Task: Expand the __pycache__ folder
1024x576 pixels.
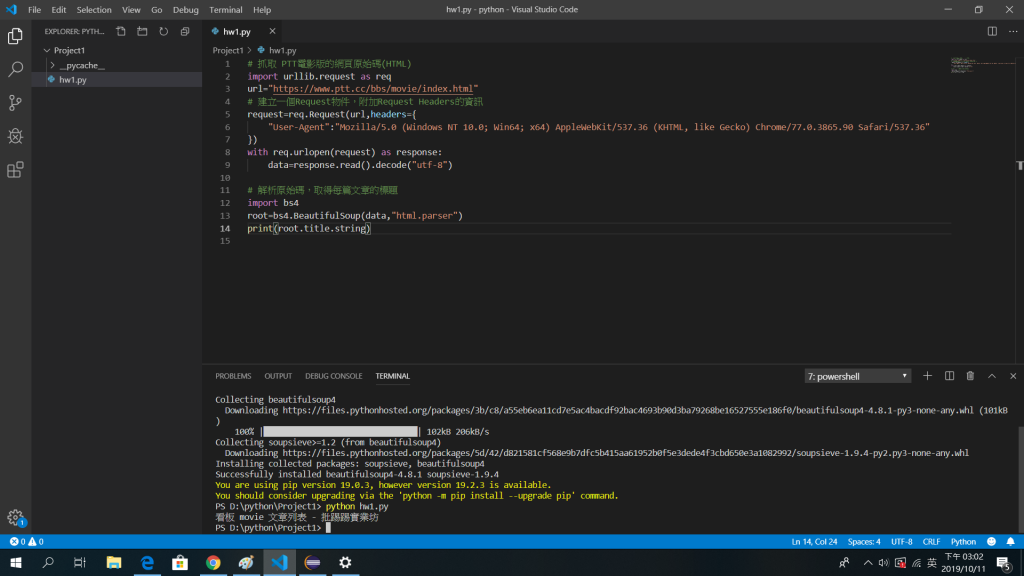Action: point(80,65)
